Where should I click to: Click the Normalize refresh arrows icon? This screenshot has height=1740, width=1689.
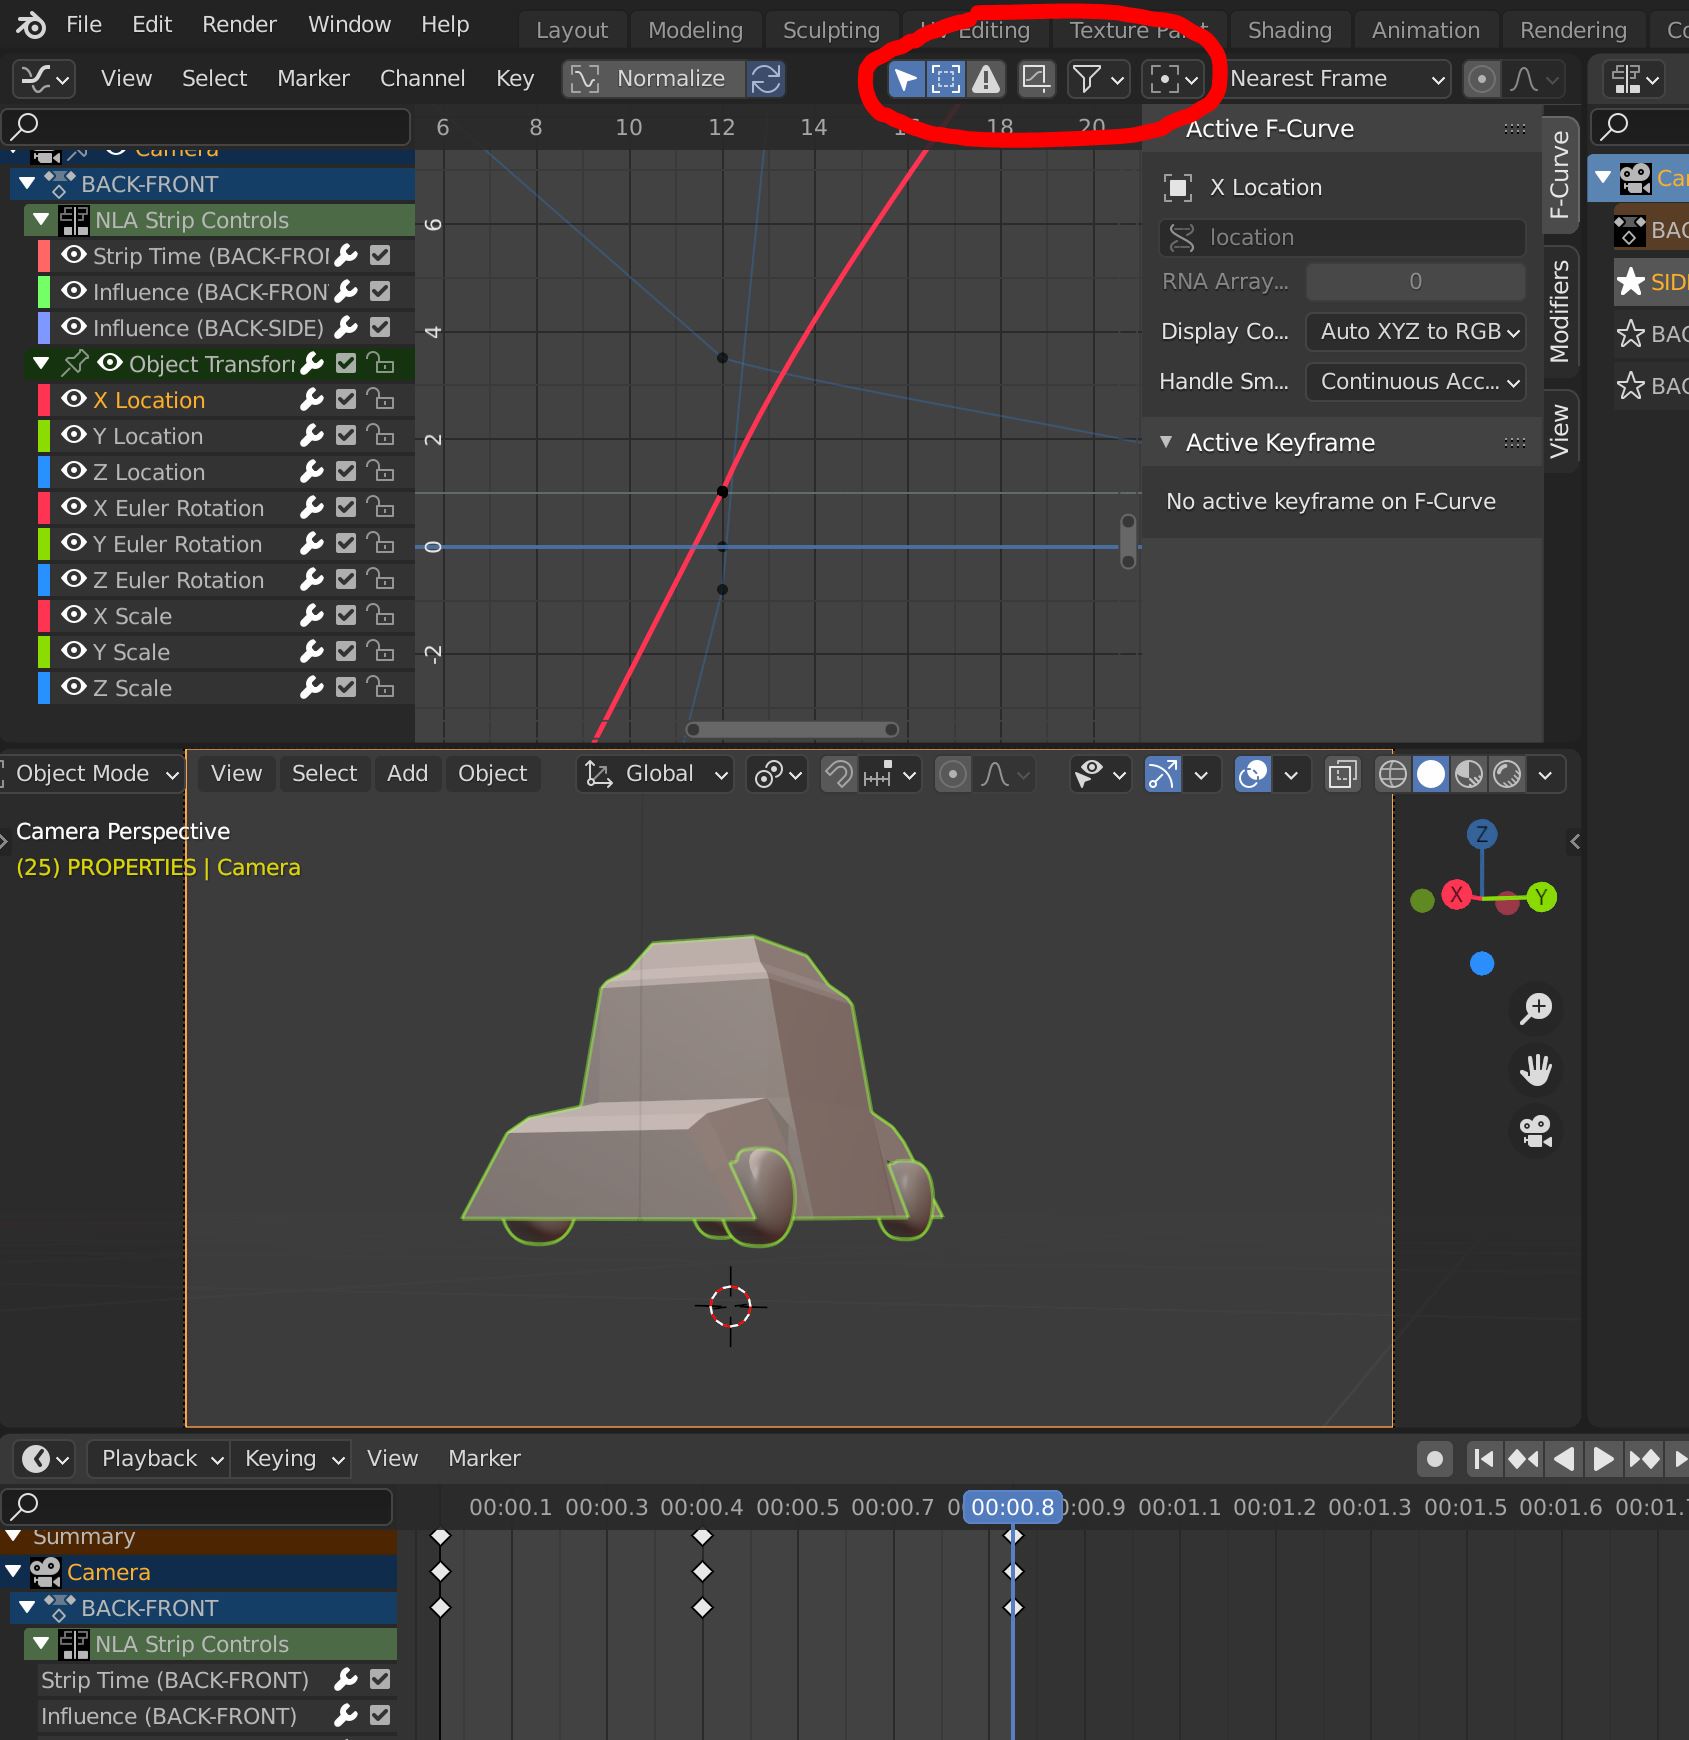[766, 79]
